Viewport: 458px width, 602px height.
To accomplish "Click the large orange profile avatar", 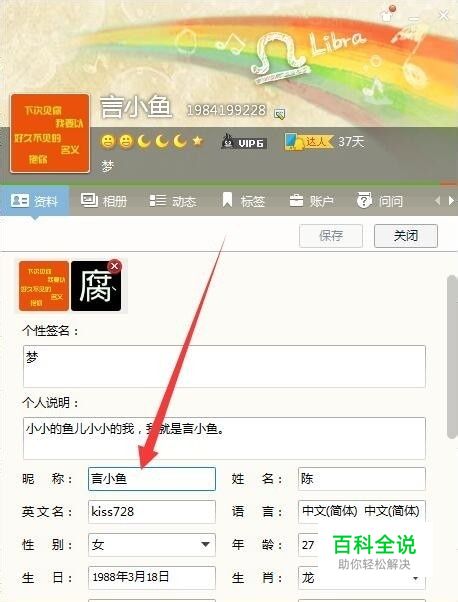I will click(50, 133).
